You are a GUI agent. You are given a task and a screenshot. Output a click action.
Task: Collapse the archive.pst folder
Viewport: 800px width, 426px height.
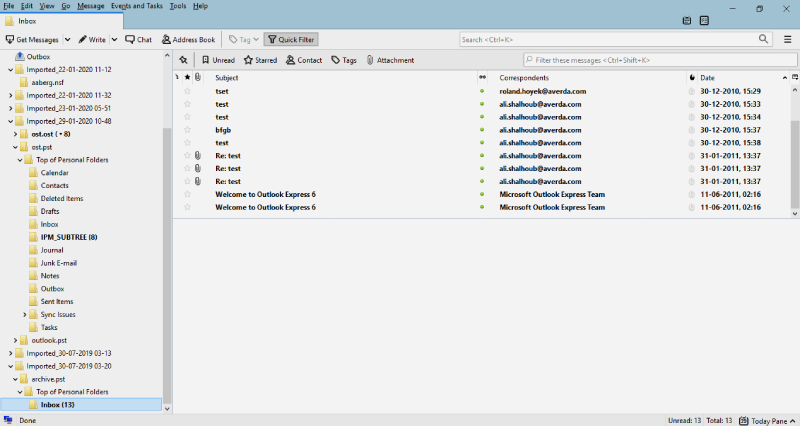15,379
